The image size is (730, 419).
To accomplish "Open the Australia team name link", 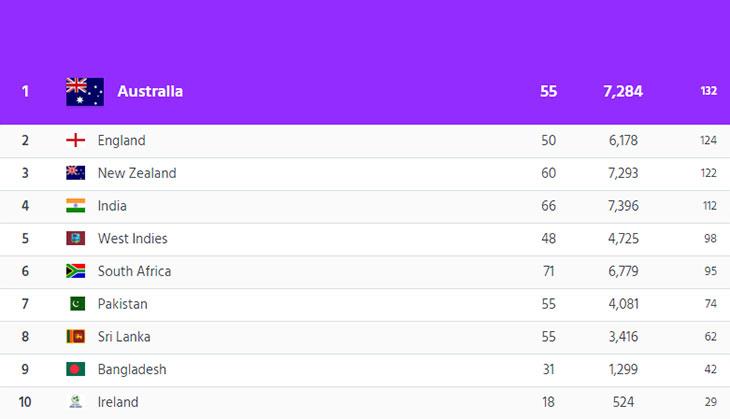I will pos(150,91).
